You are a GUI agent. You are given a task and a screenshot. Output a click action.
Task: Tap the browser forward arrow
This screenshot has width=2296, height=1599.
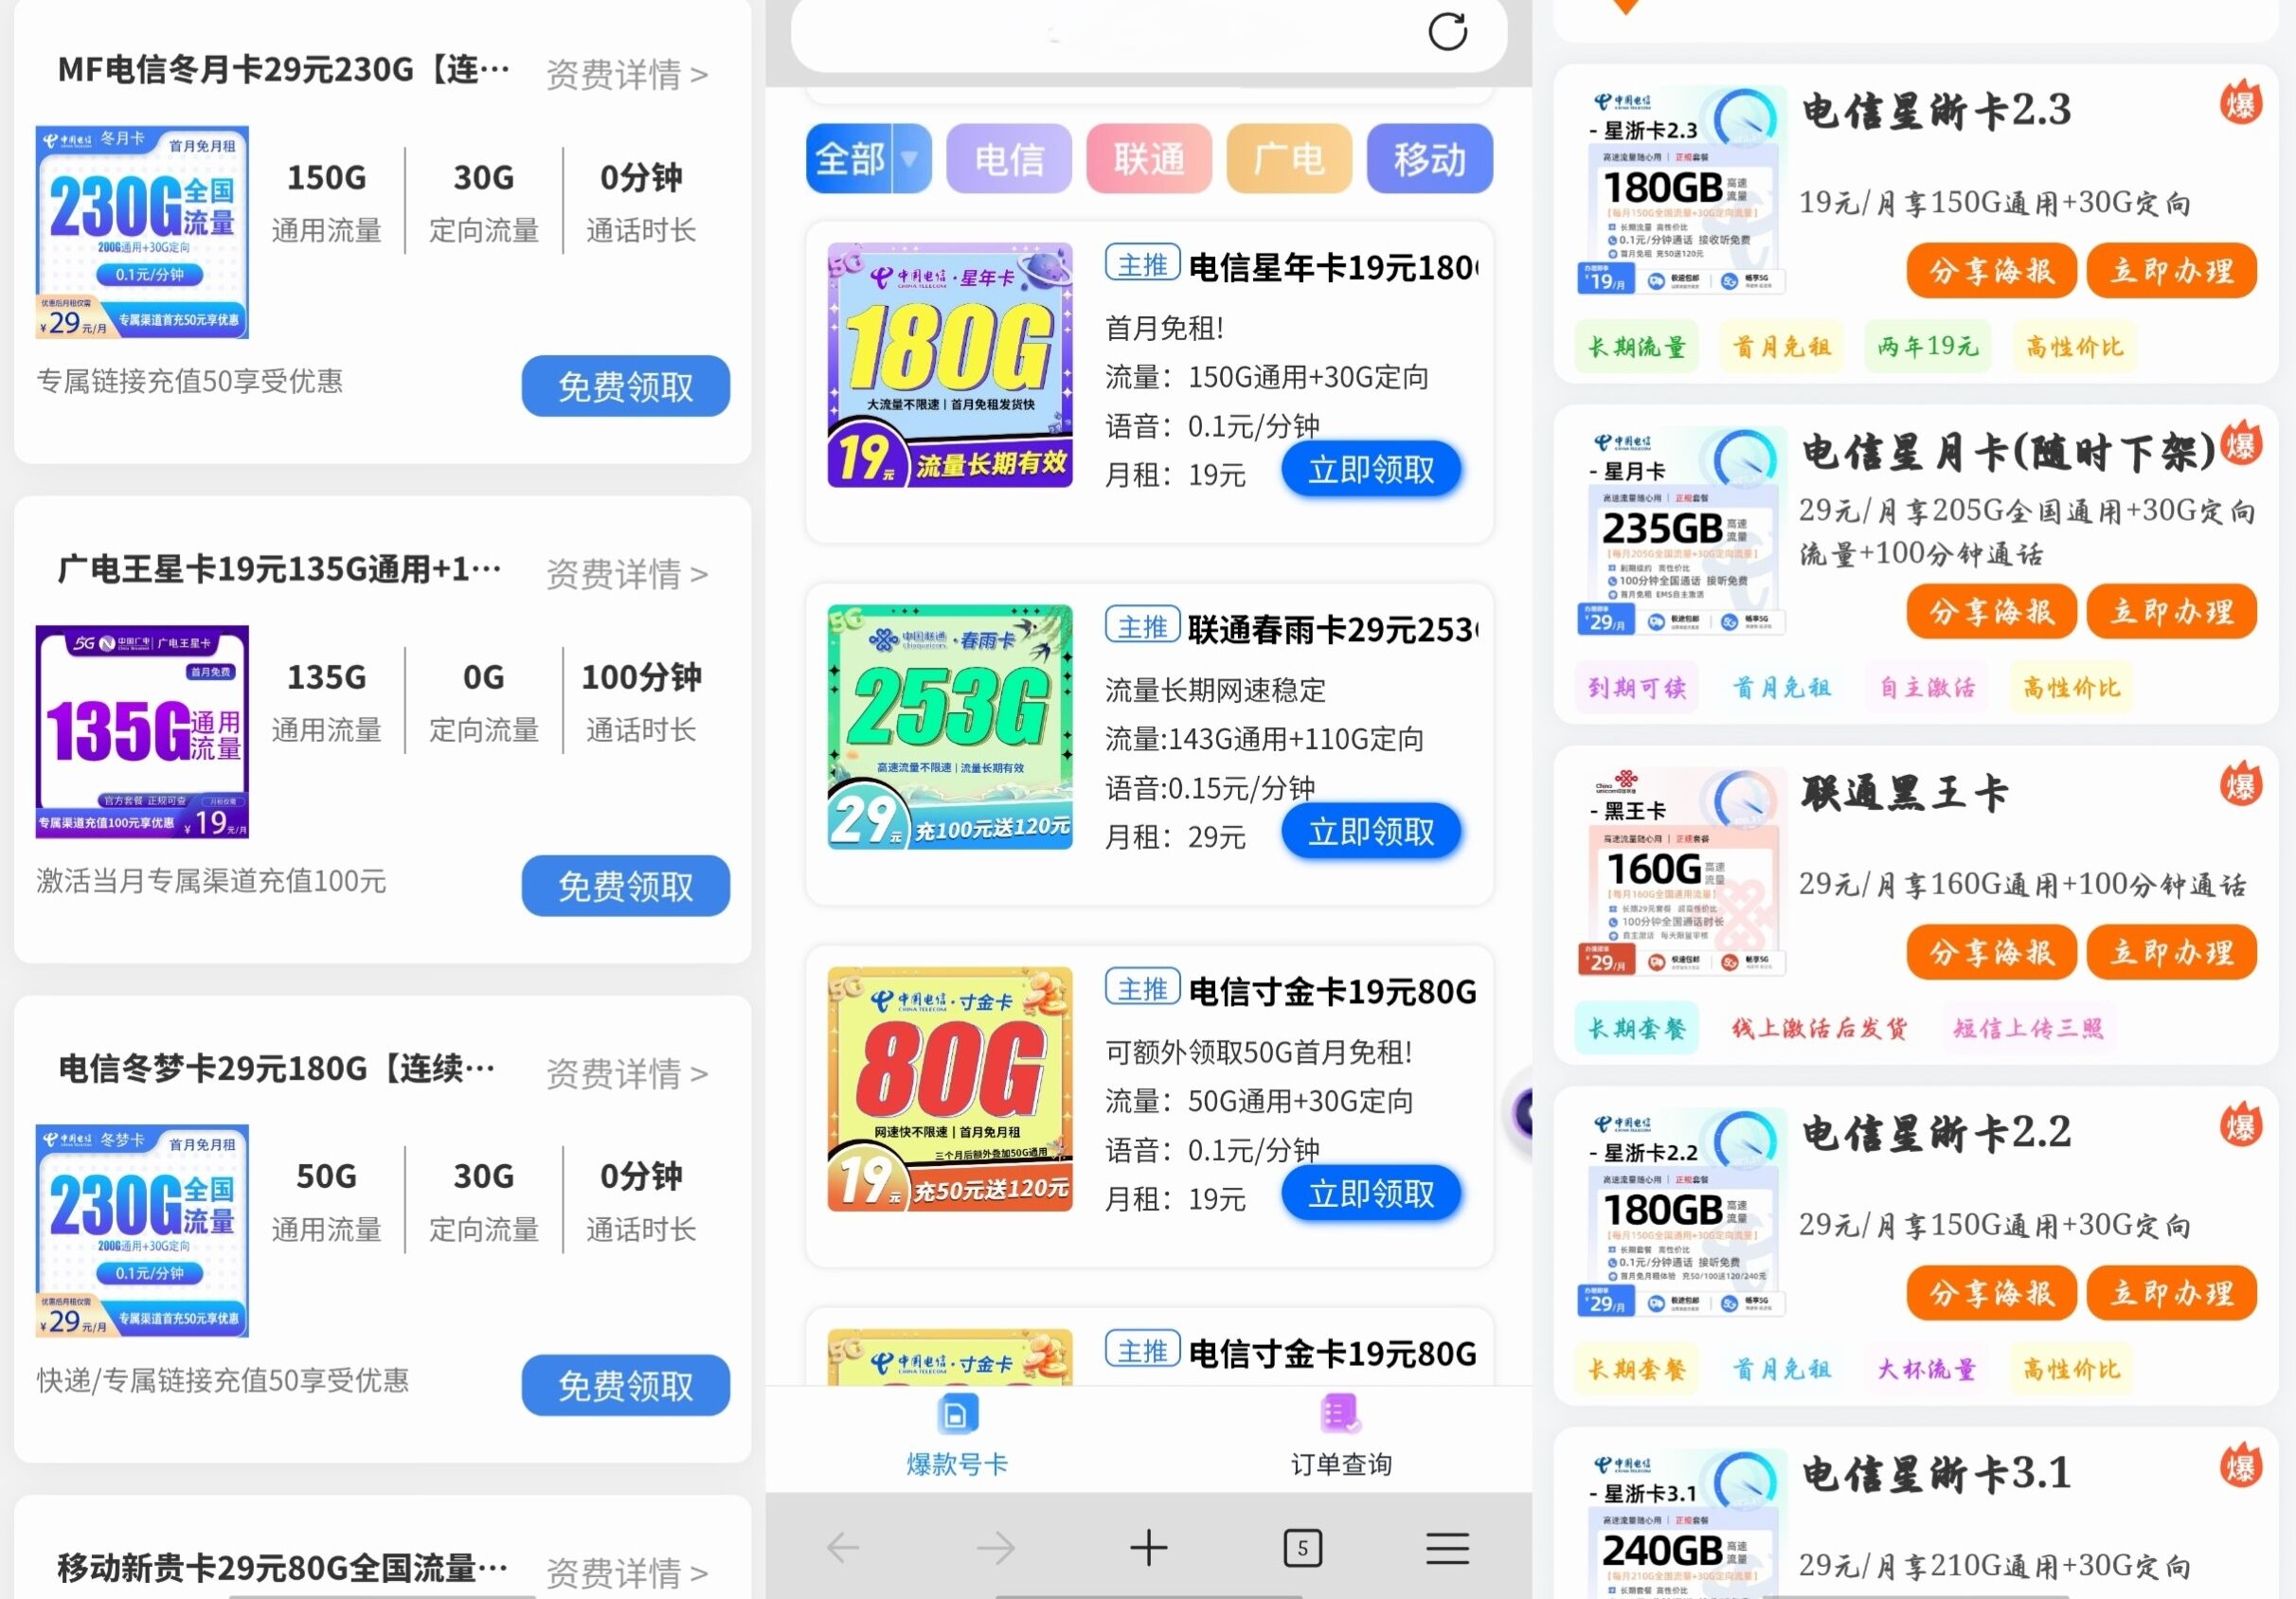pos(995,1547)
